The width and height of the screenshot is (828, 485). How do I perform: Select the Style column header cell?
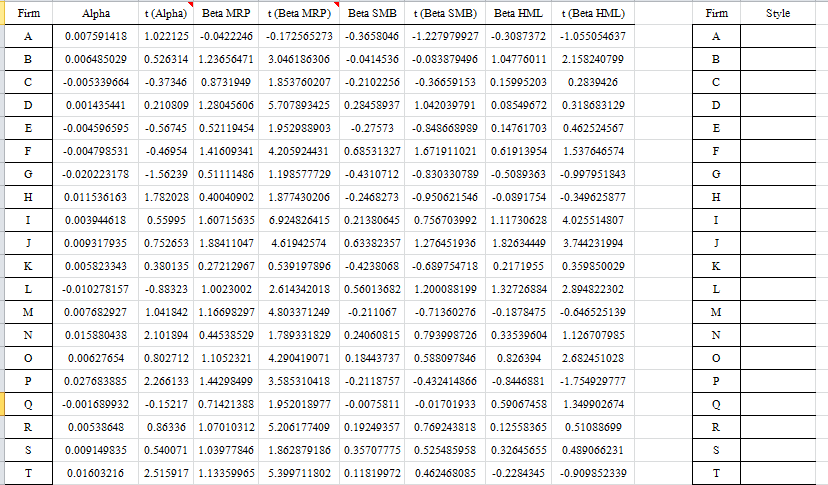point(778,13)
